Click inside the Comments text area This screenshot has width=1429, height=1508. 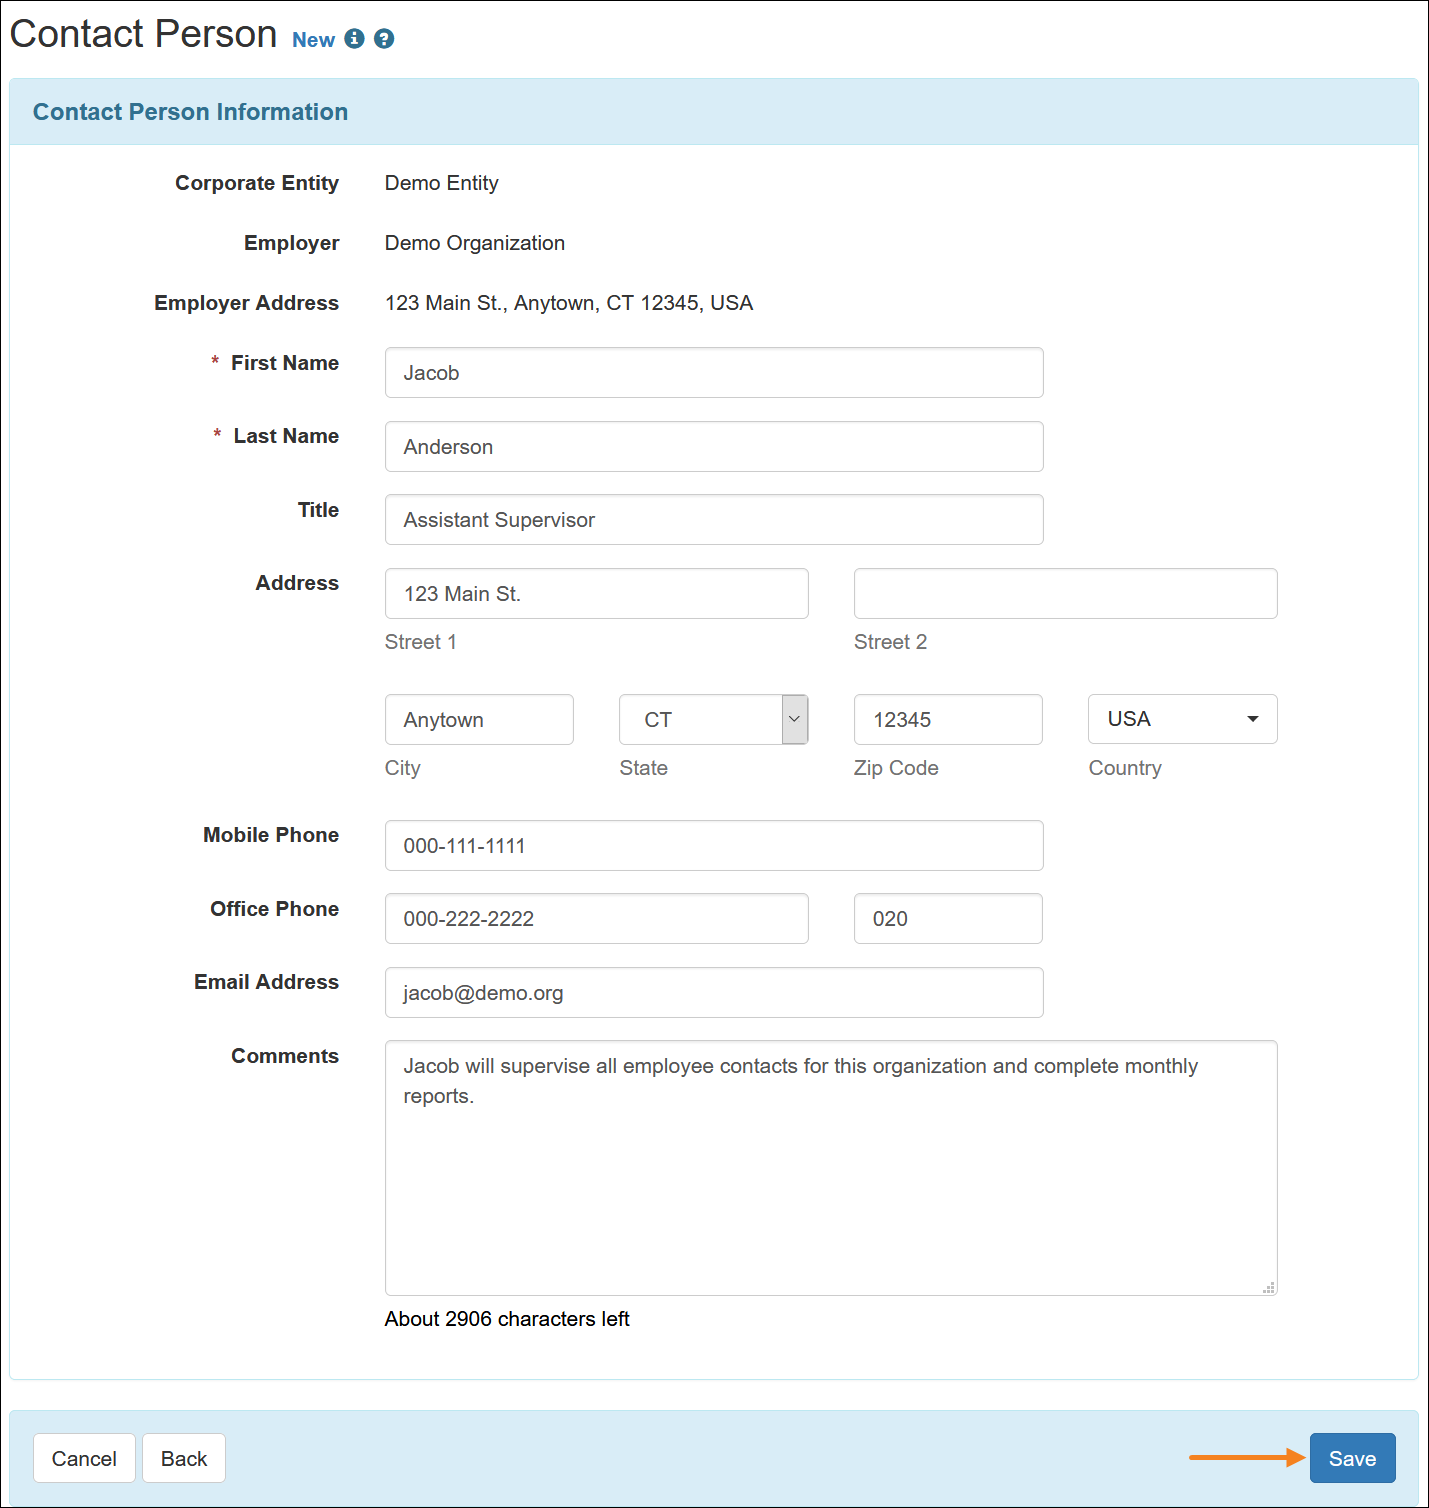[x=830, y=1180]
